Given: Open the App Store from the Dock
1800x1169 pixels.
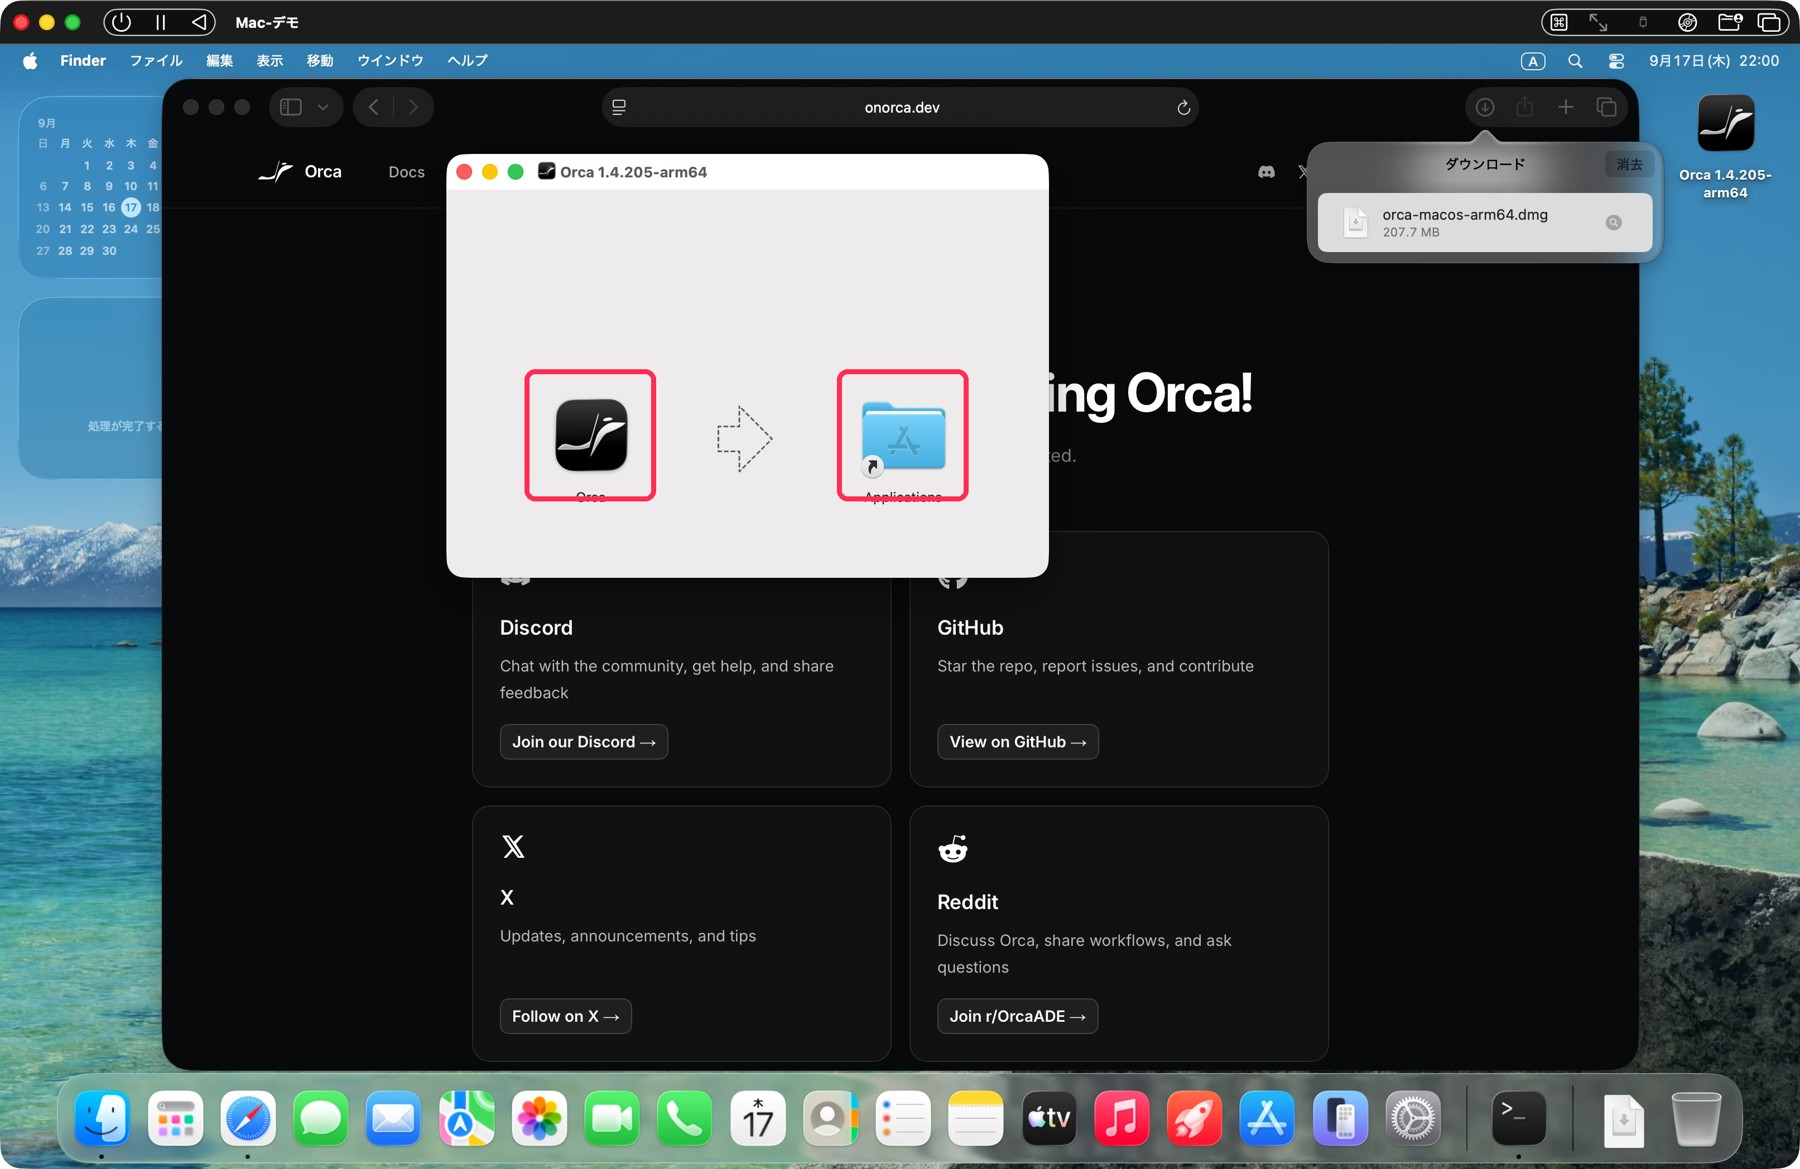Looking at the screenshot, I should (x=1267, y=1118).
